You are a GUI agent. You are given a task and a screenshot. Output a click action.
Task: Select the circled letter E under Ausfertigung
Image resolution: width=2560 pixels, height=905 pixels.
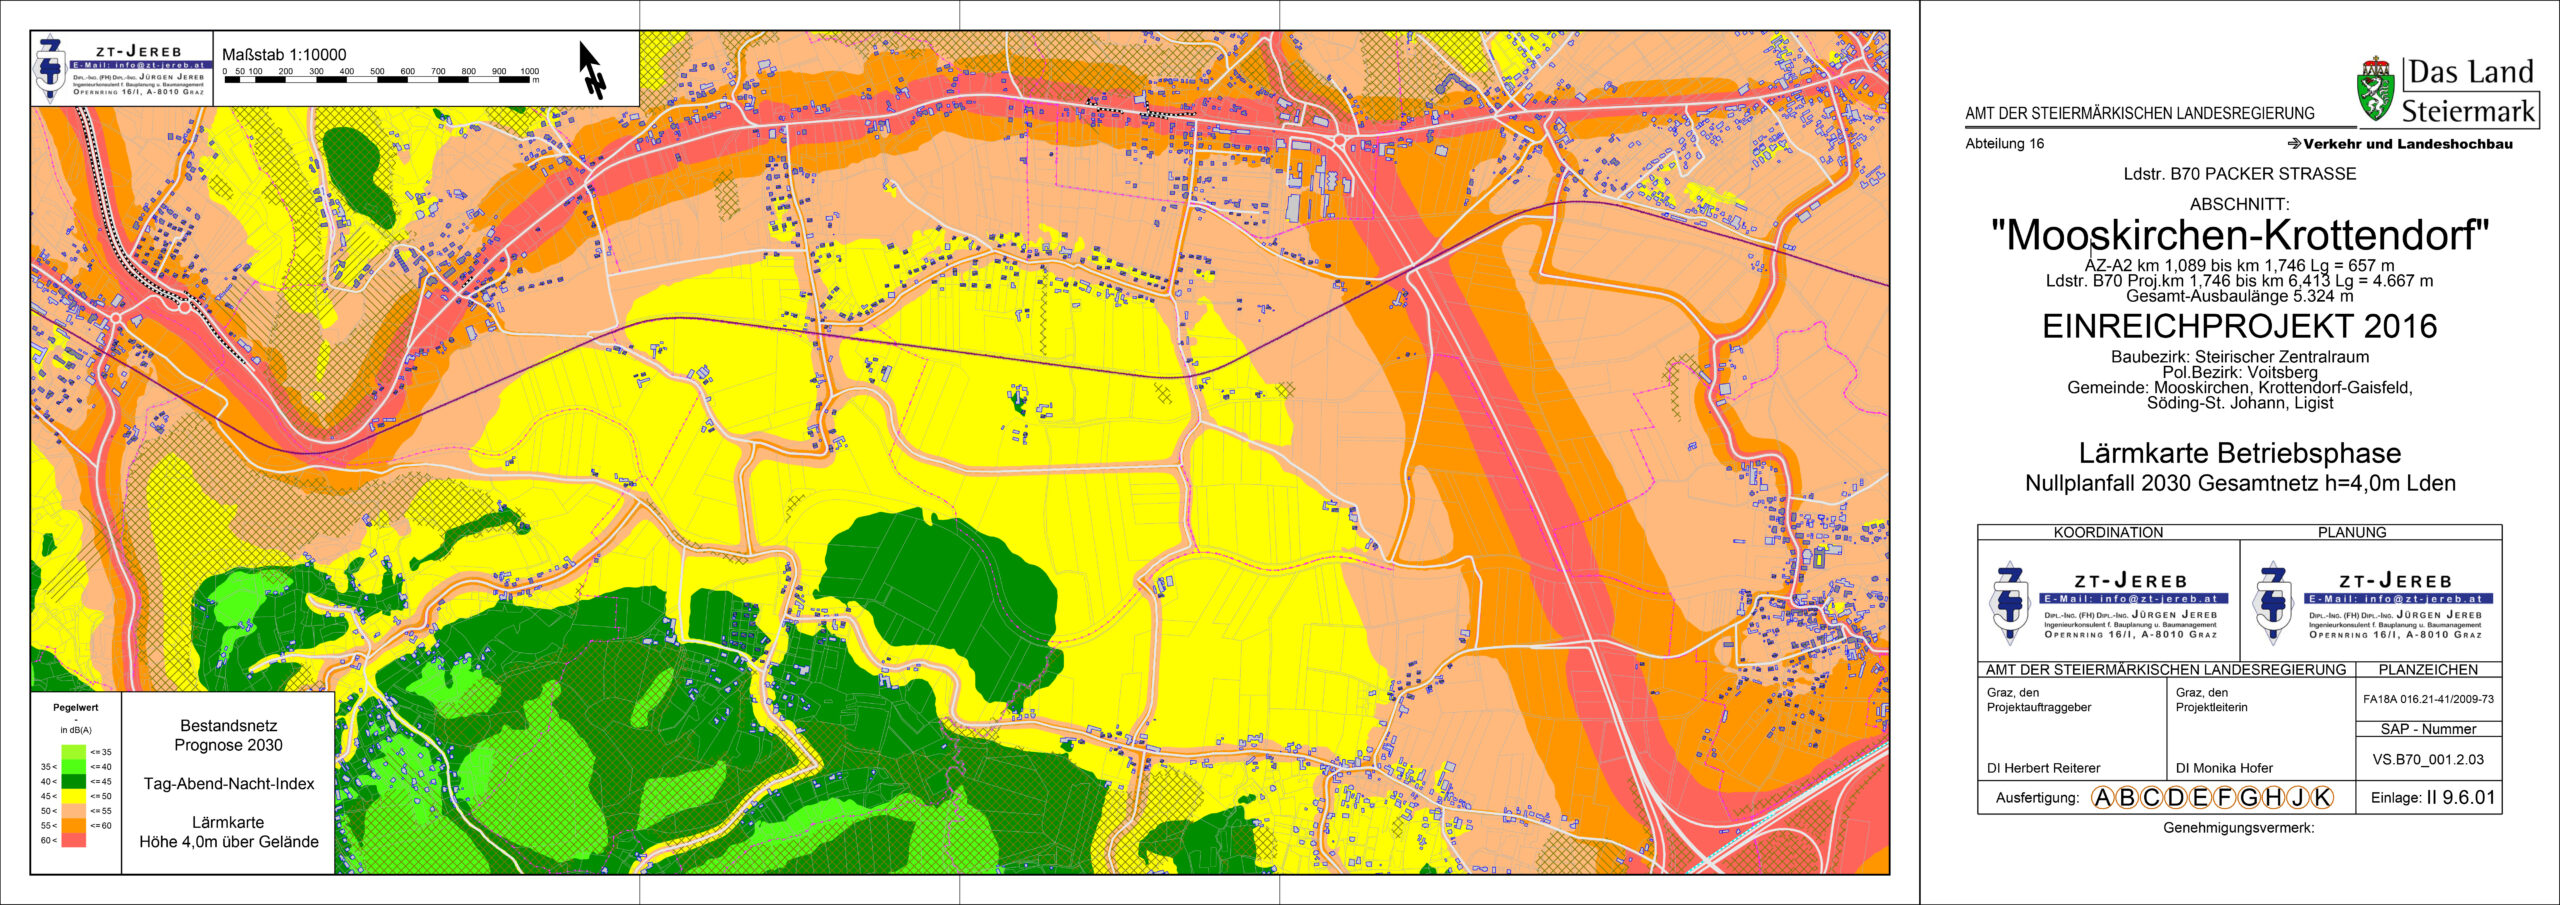[2200, 797]
